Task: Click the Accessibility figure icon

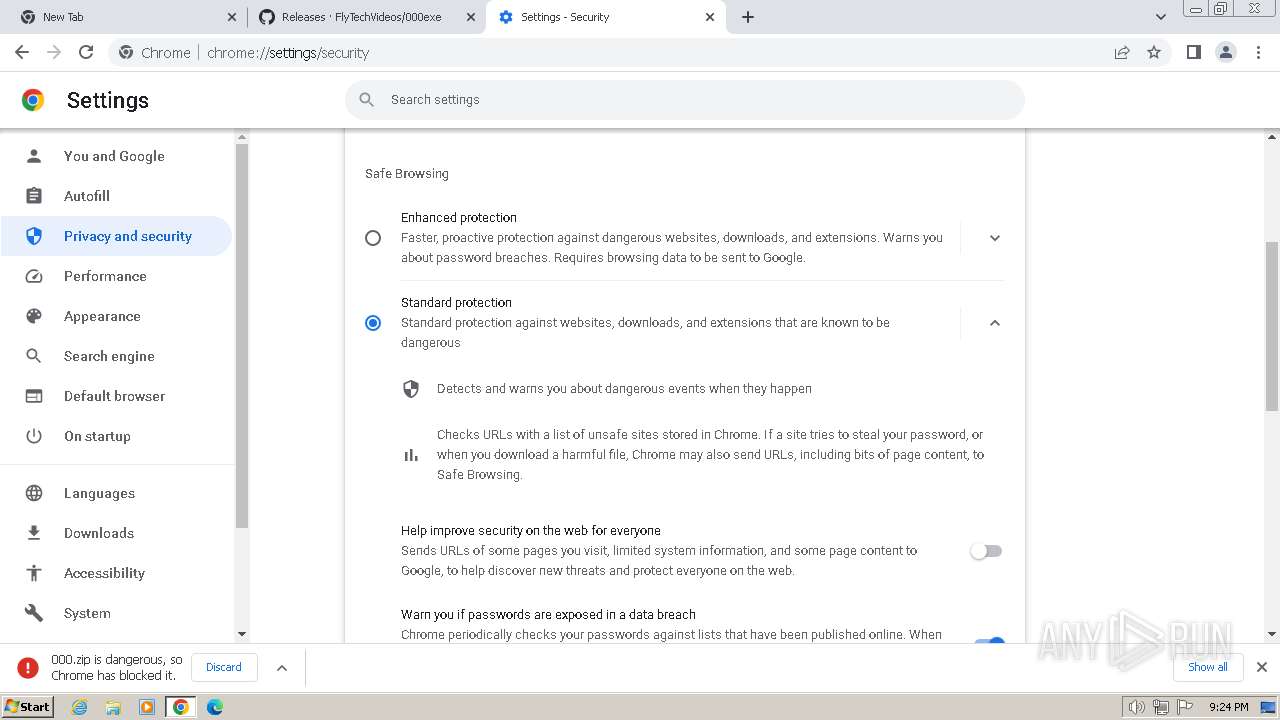Action: click(x=34, y=573)
